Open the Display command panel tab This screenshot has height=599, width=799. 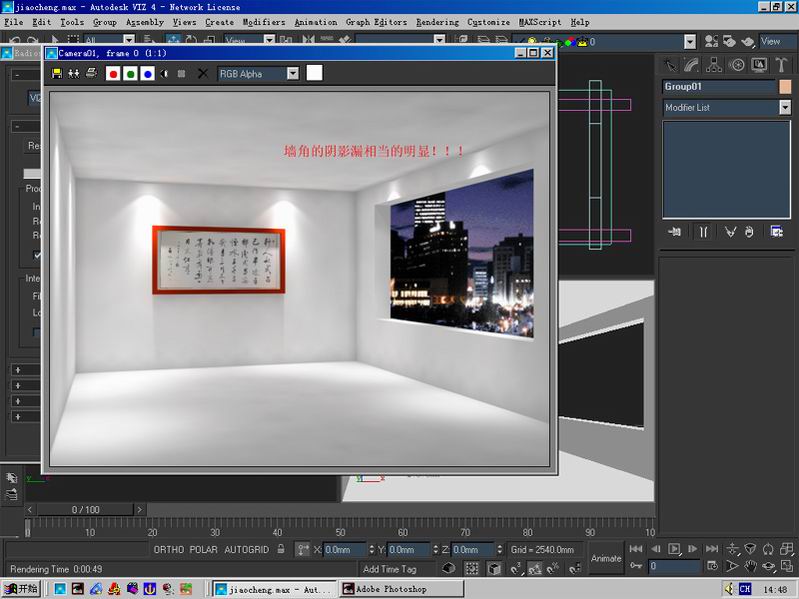click(759, 65)
